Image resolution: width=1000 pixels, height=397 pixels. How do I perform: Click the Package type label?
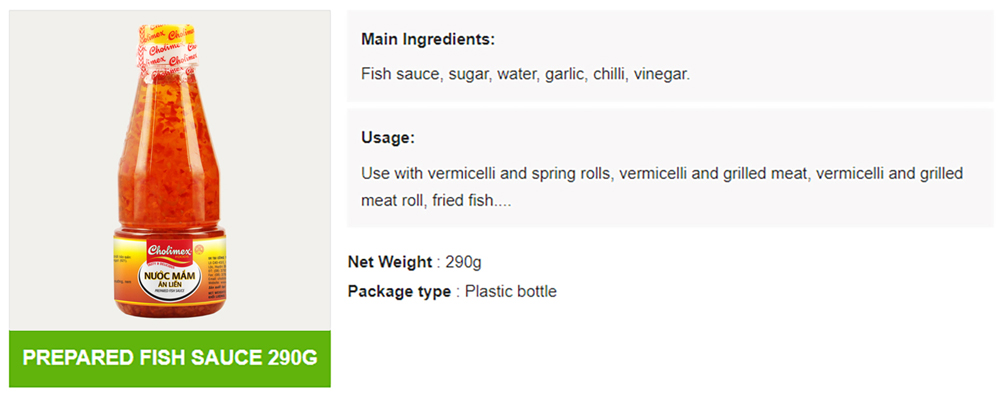pyautogui.click(x=399, y=292)
